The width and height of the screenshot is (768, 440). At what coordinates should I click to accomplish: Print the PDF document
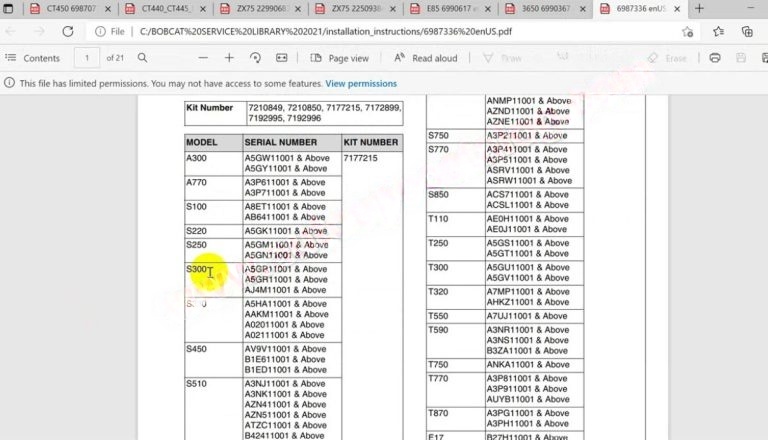(715, 58)
